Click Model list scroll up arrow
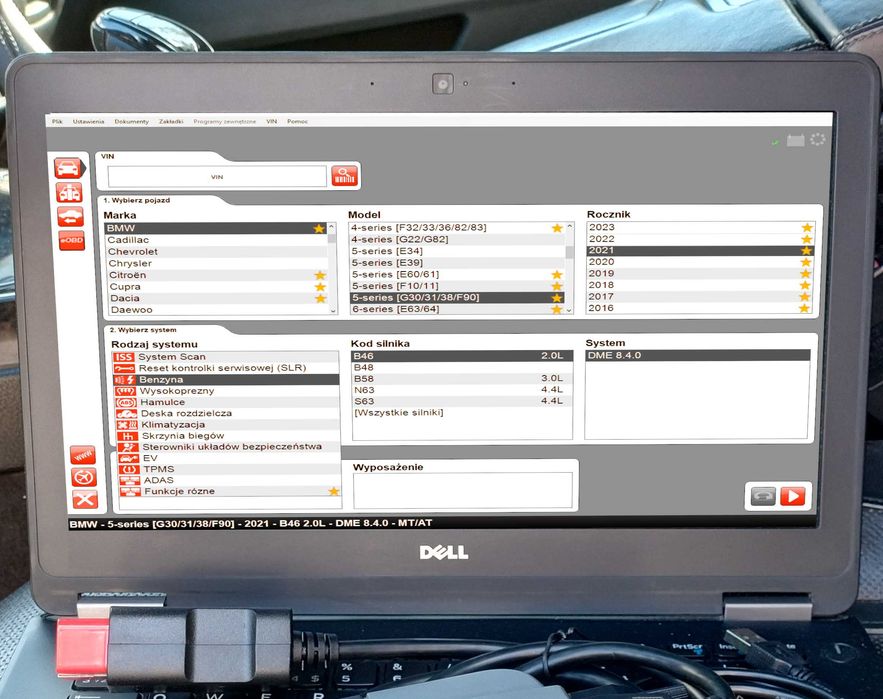 click(569, 226)
